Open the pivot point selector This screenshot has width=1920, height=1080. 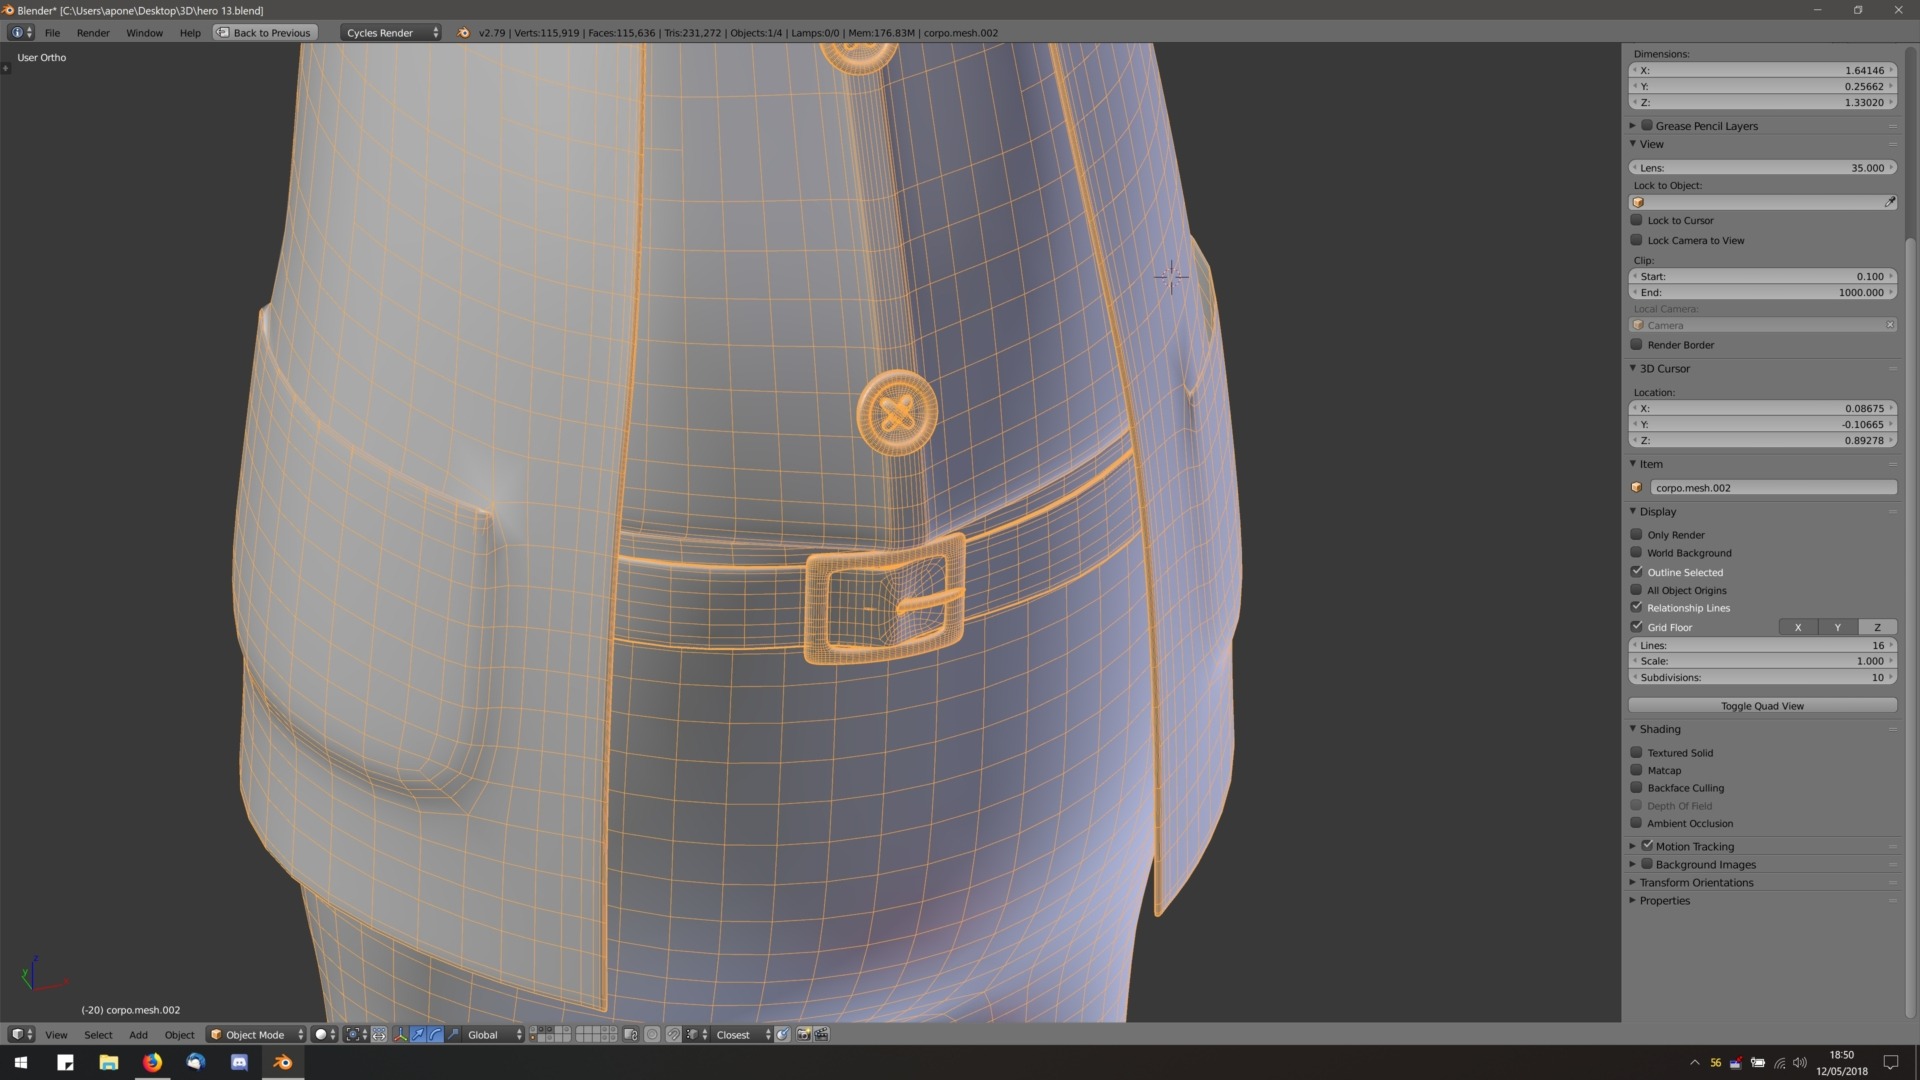click(357, 1035)
